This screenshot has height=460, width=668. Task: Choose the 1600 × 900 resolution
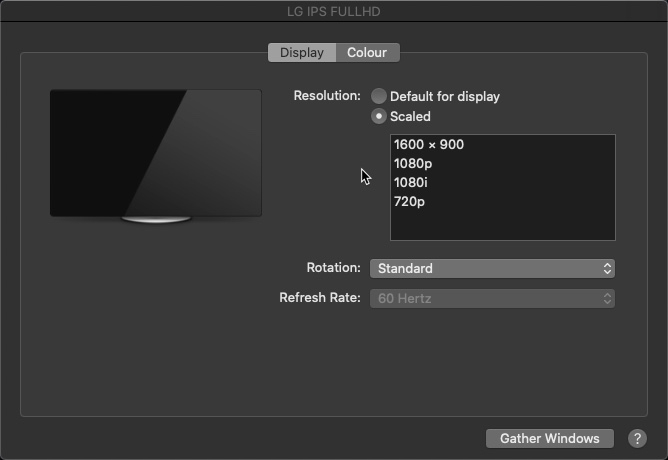(x=503, y=144)
